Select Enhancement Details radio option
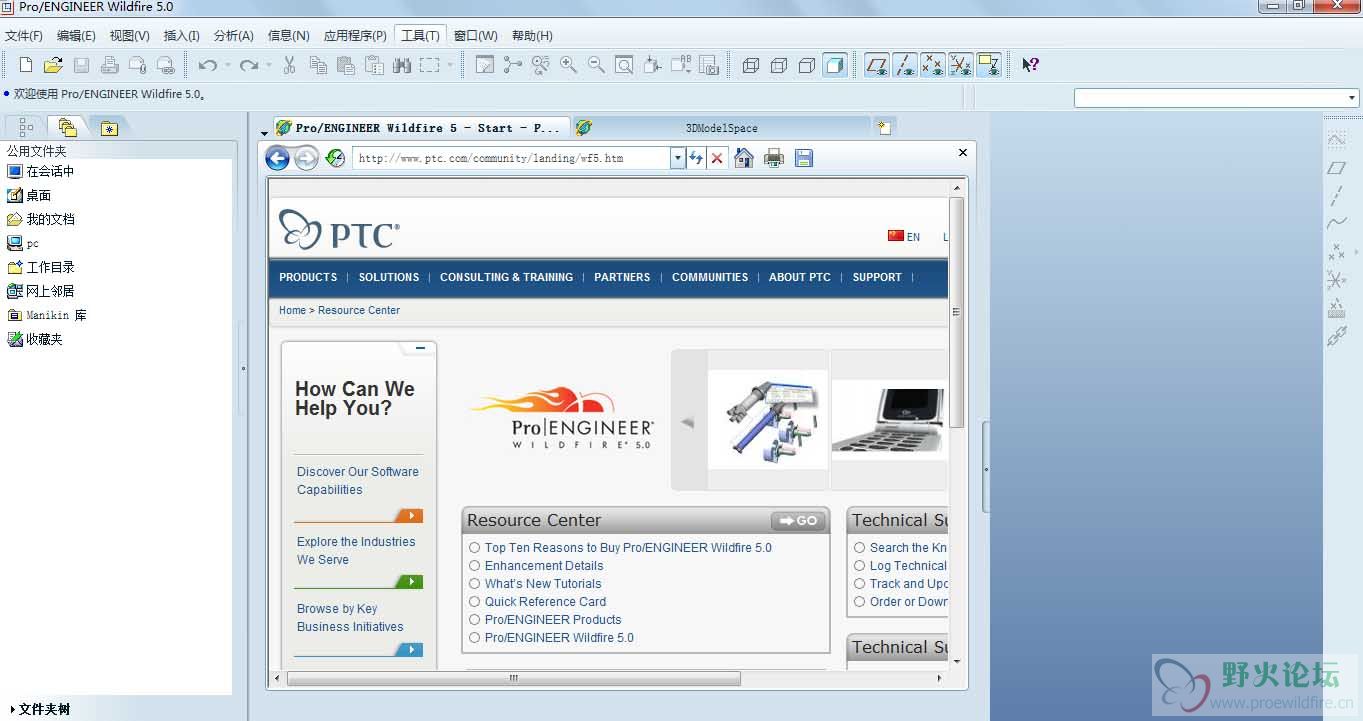The image size is (1363, 721). [x=475, y=566]
